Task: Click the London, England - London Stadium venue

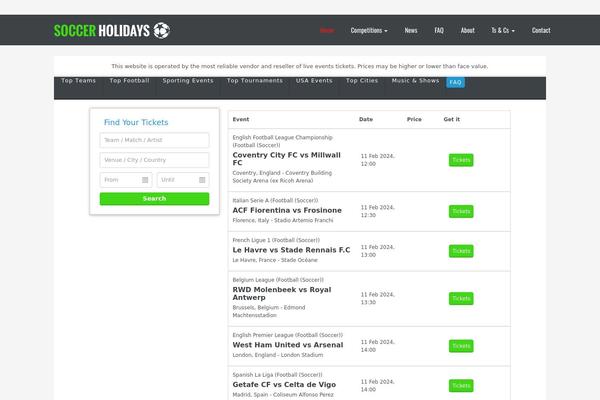Action: (278, 355)
